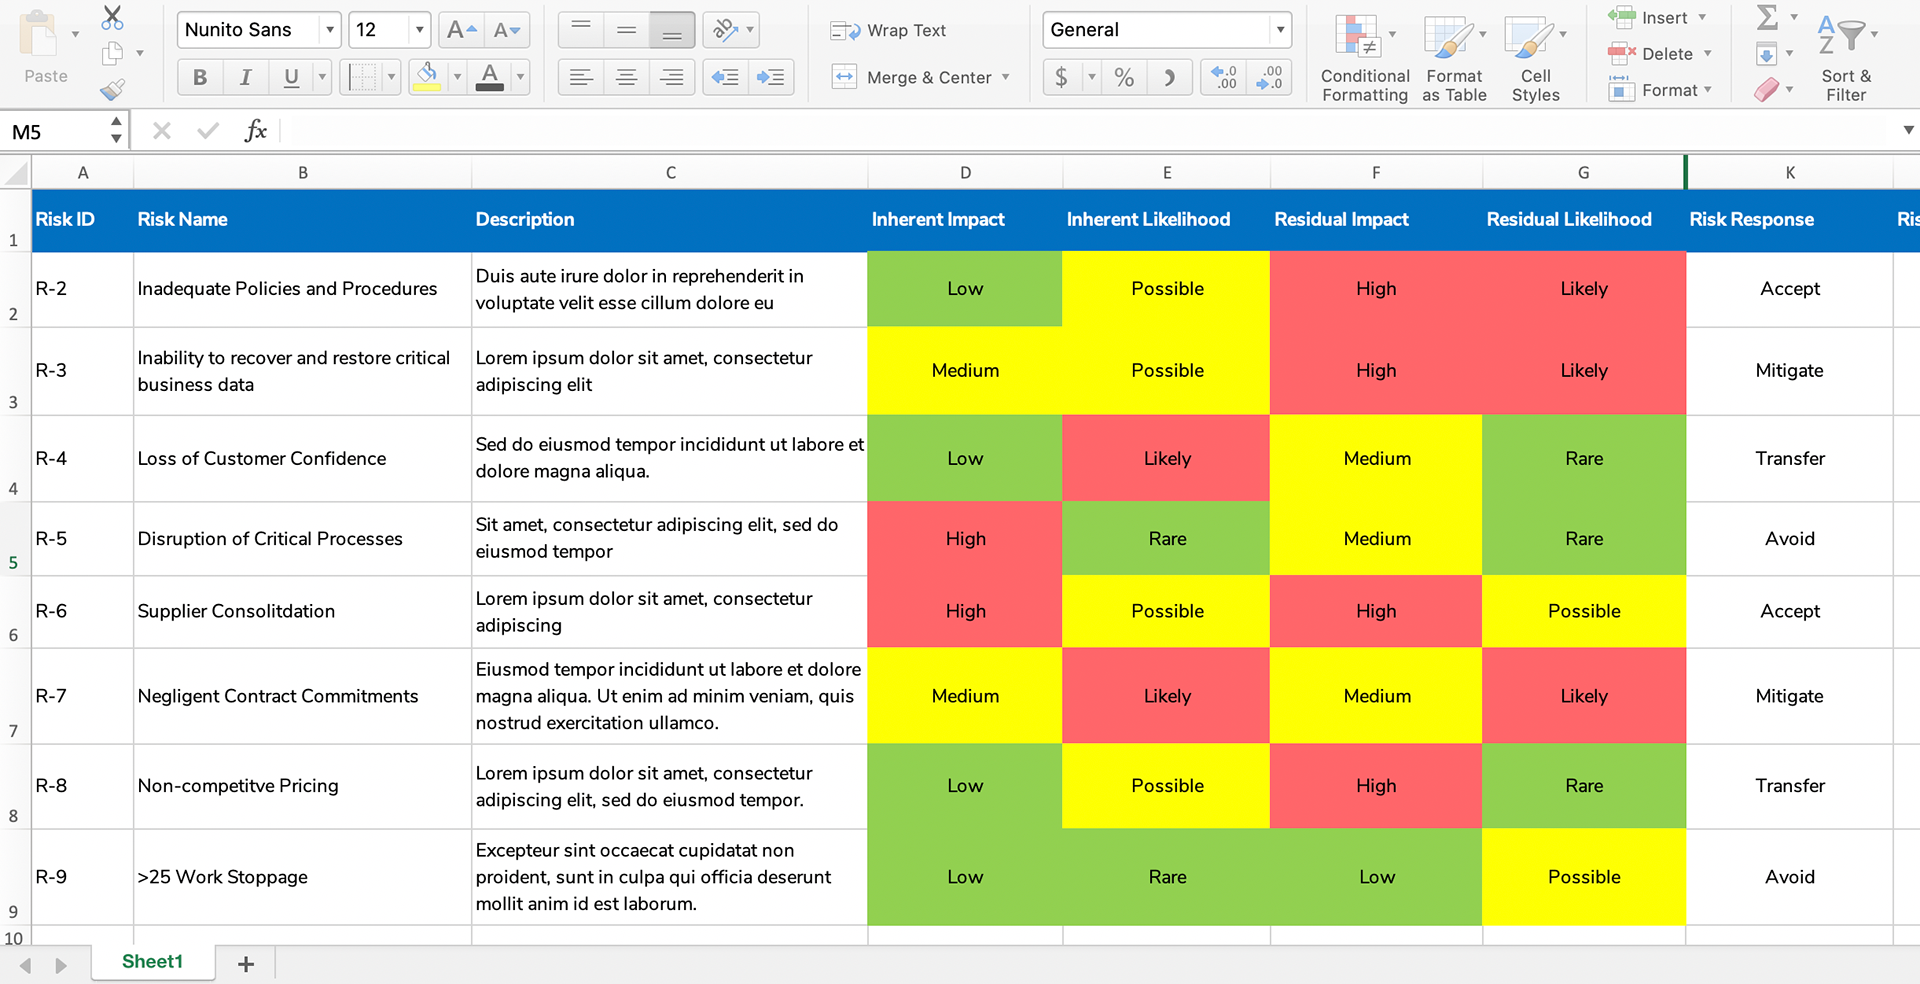Align text right
Viewport: 1920px width, 984px height.
click(x=672, y=77)
